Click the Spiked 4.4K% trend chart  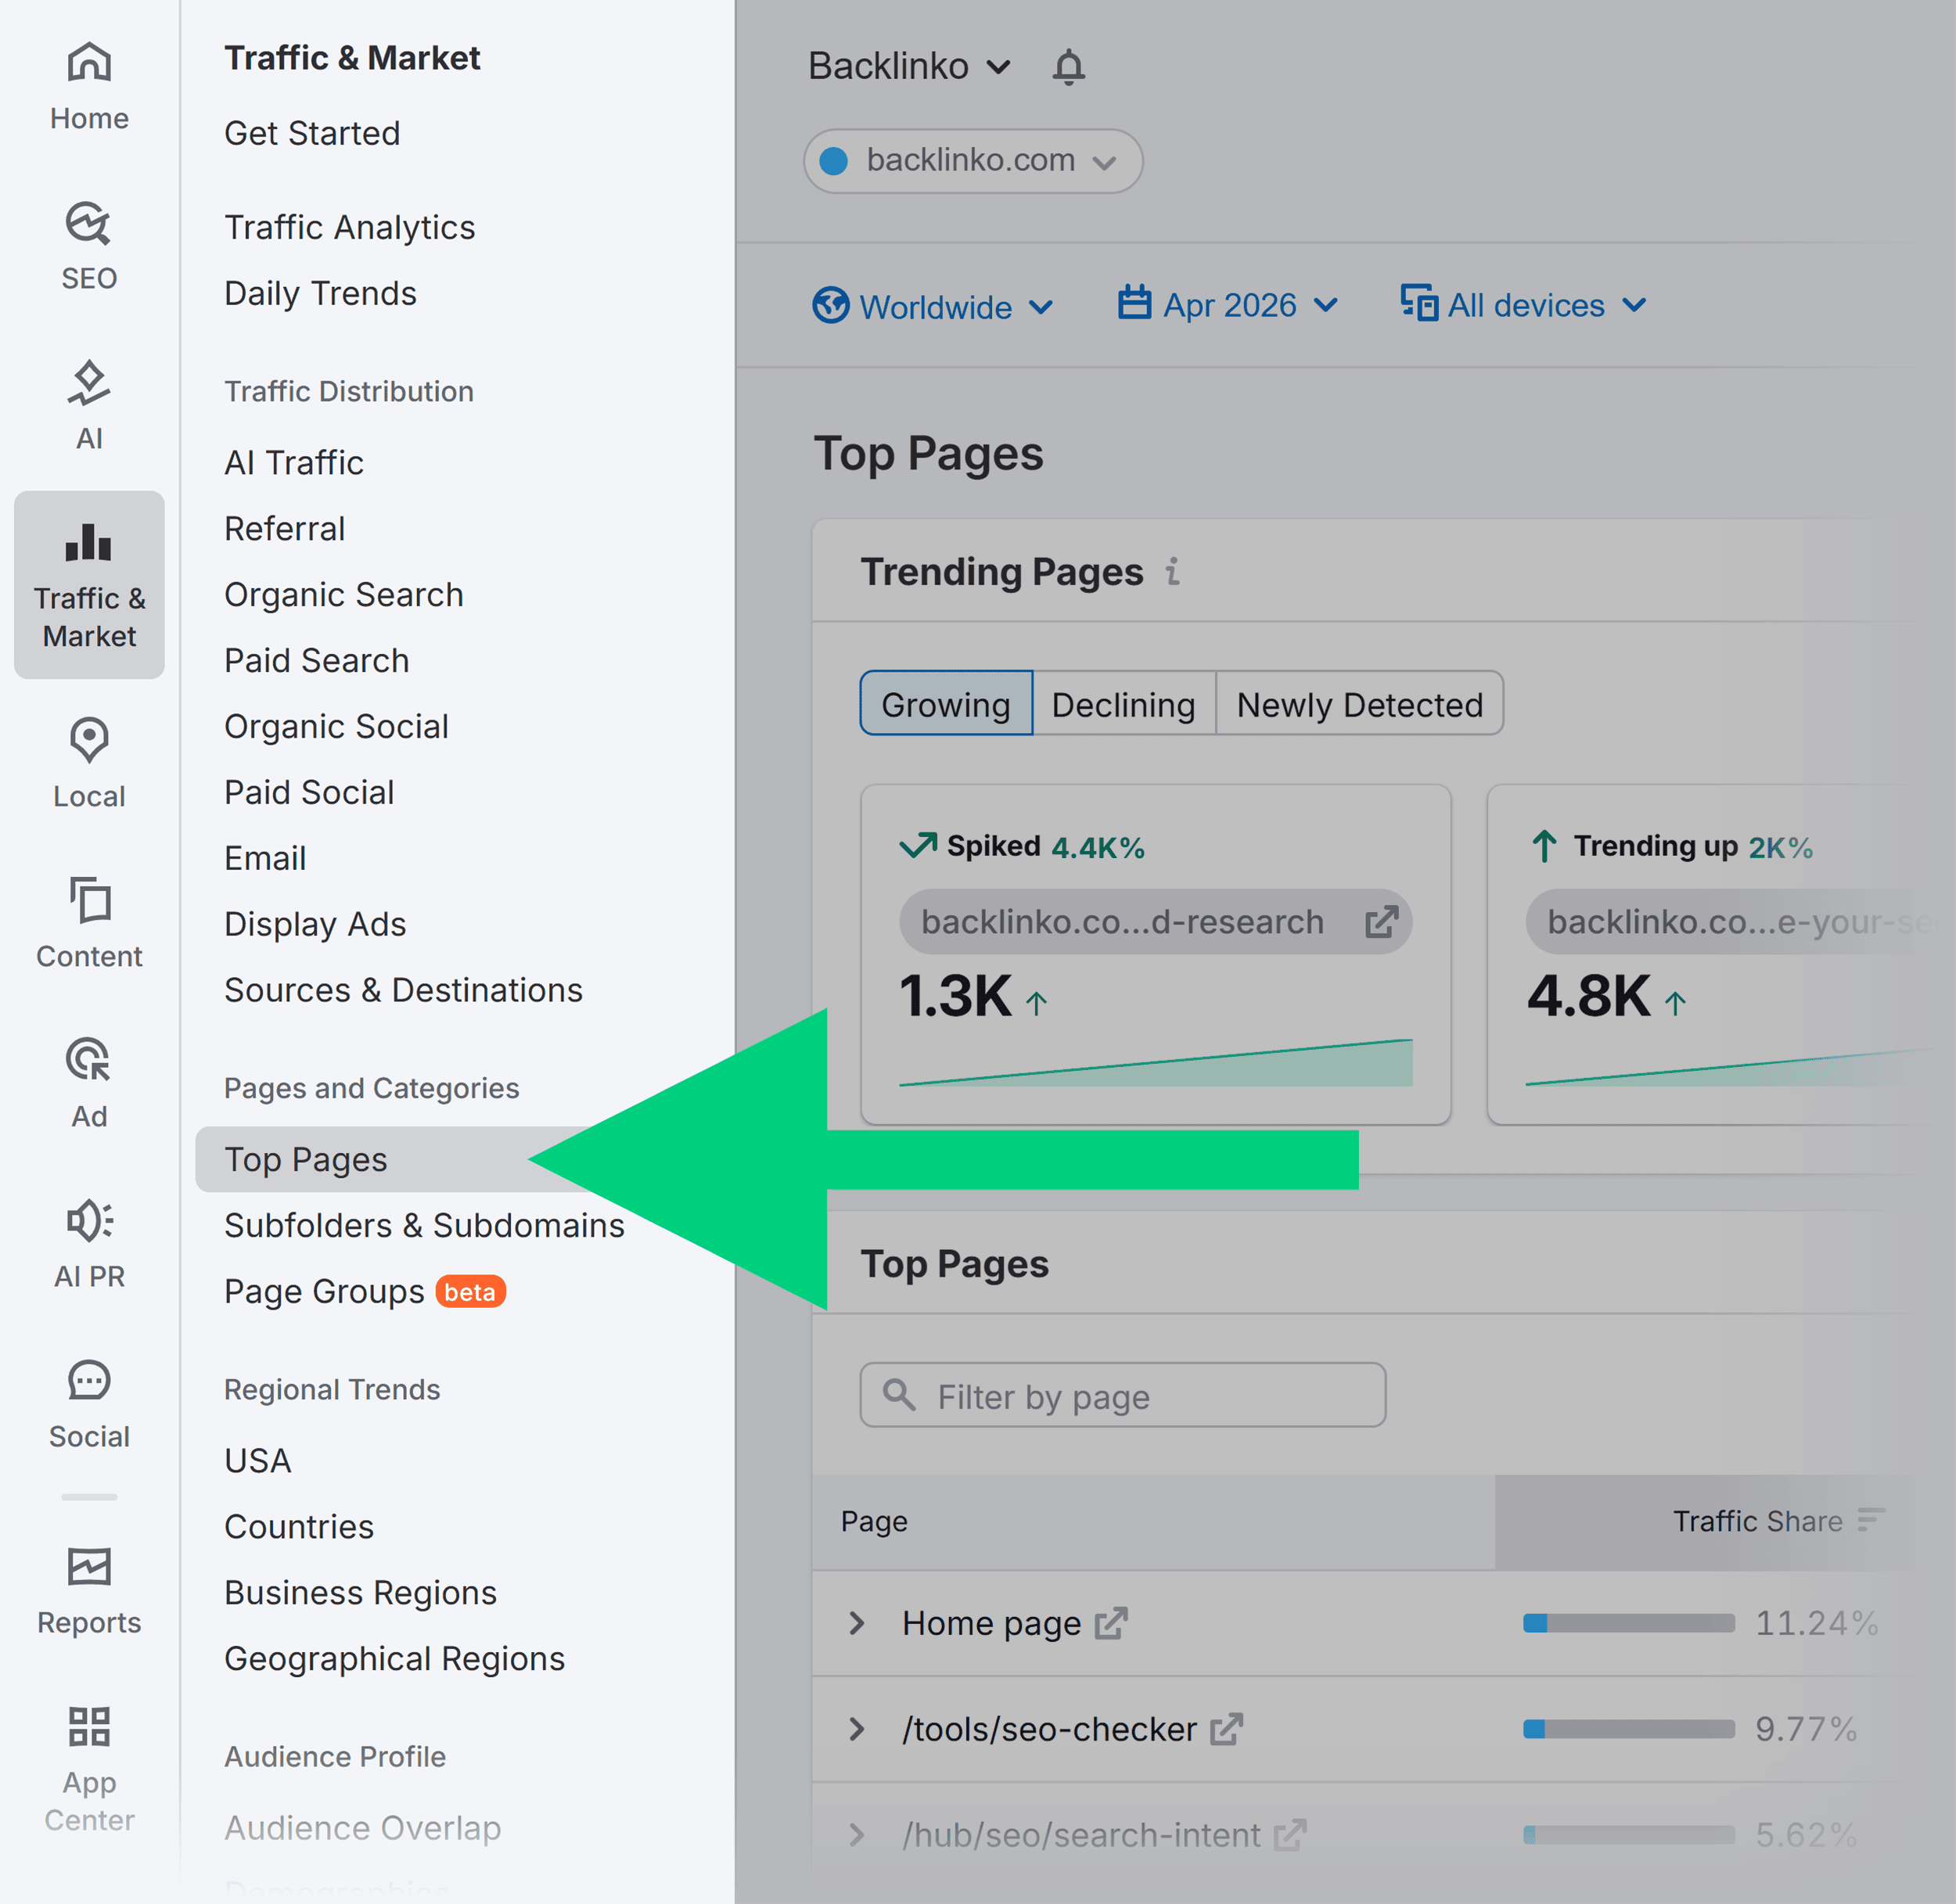click(x=1155, y=1062)
